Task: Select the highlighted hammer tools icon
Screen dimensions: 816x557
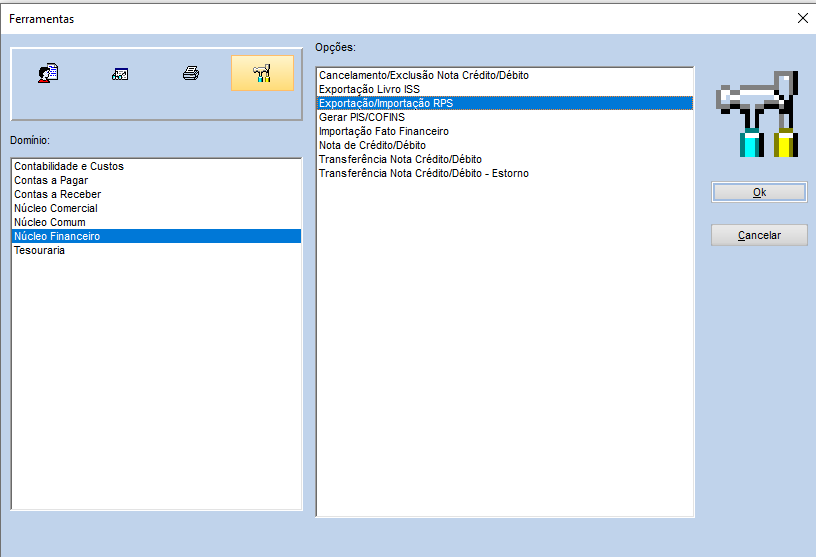Action: click(x=262, y=73)
